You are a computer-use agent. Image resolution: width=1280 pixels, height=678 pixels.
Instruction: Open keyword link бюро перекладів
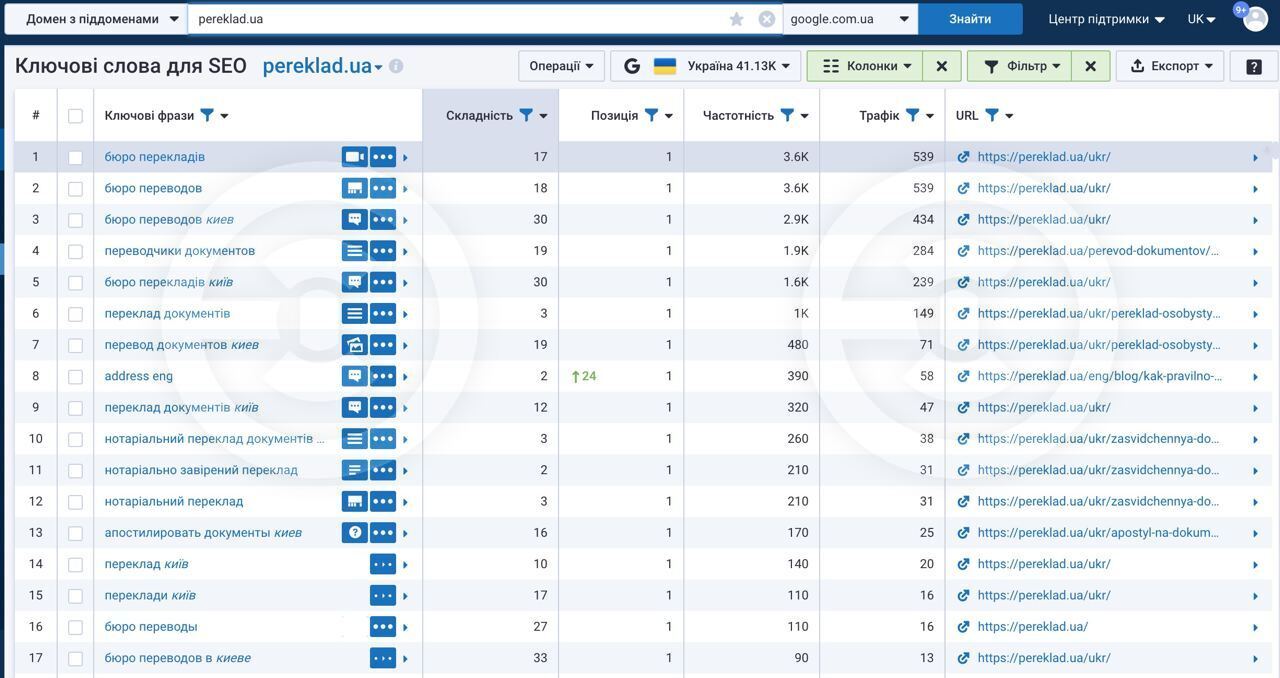pyautogui.click(x=155, y=157)
